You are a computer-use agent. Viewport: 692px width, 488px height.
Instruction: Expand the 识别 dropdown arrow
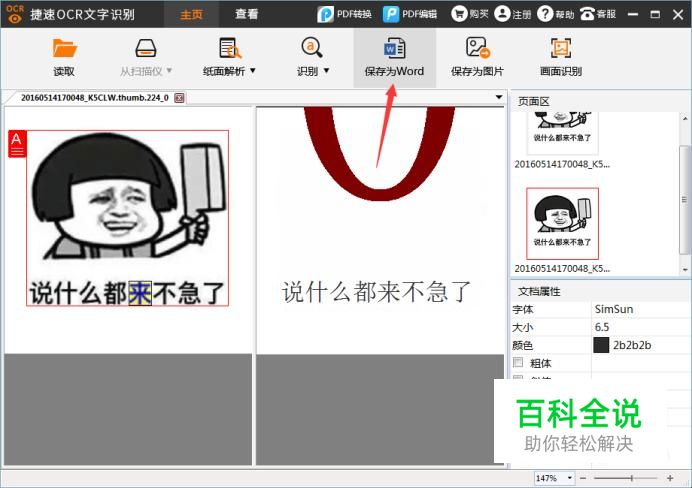click(x=327, y=70)
